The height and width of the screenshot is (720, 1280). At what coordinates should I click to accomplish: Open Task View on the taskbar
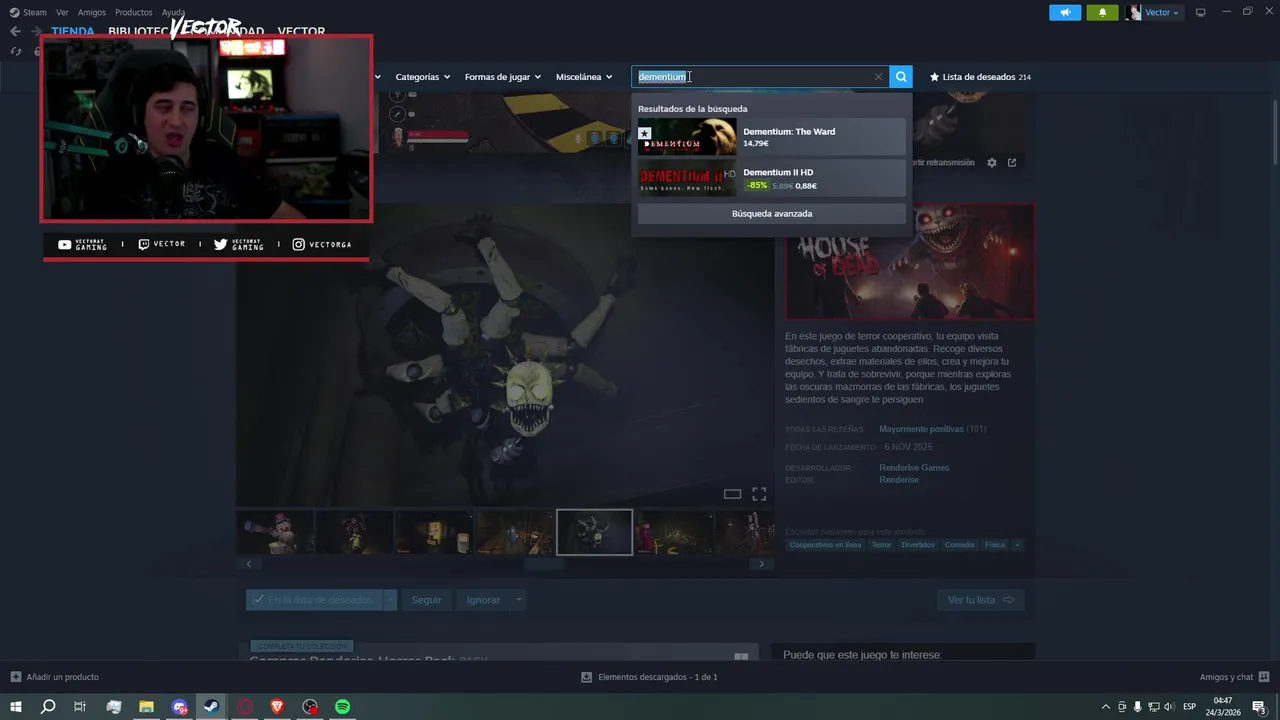click(80, 707)
